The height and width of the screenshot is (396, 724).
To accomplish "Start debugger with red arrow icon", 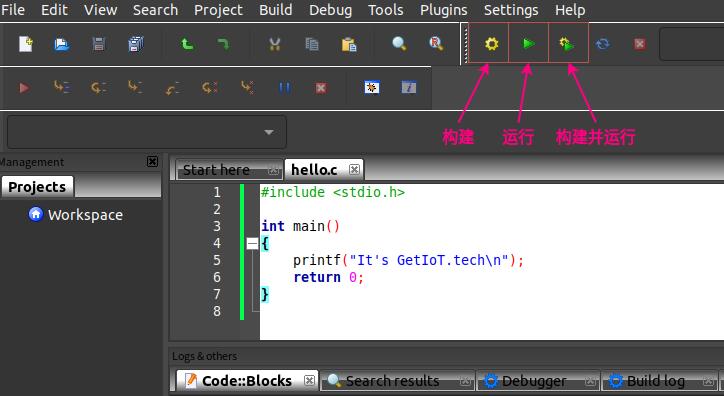I will coord(24,87).
